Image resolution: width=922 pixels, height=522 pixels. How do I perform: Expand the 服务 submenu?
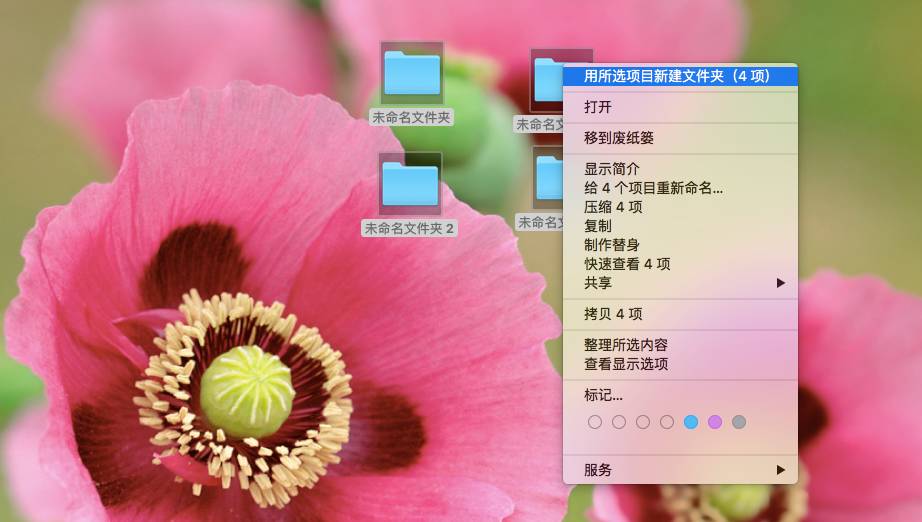680,470
